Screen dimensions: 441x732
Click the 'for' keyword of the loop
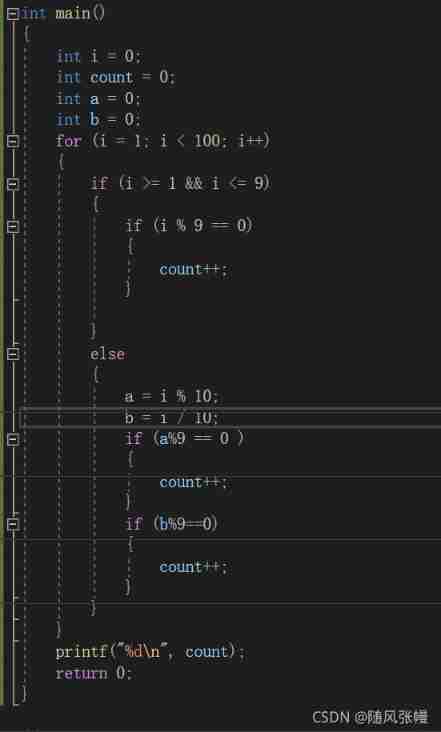(x=69, y=141)
